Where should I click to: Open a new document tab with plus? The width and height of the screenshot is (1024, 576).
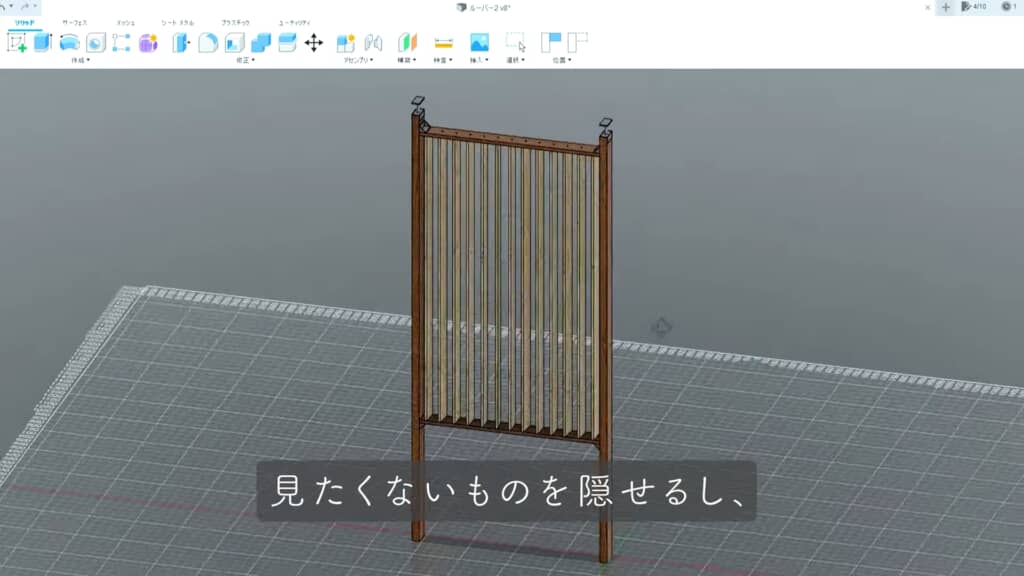[x=946, y=7]
